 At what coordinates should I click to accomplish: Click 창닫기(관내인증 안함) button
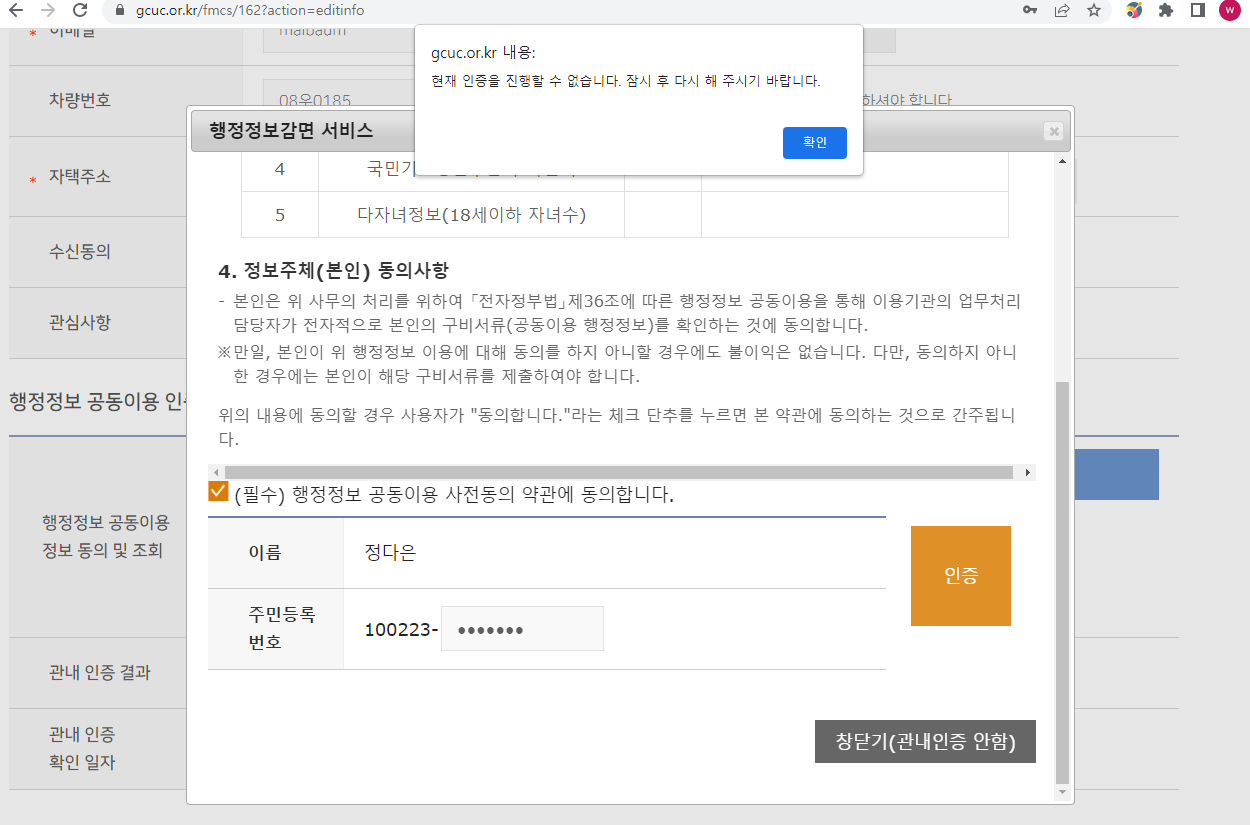pyautogui.click(x=925, y=742)
